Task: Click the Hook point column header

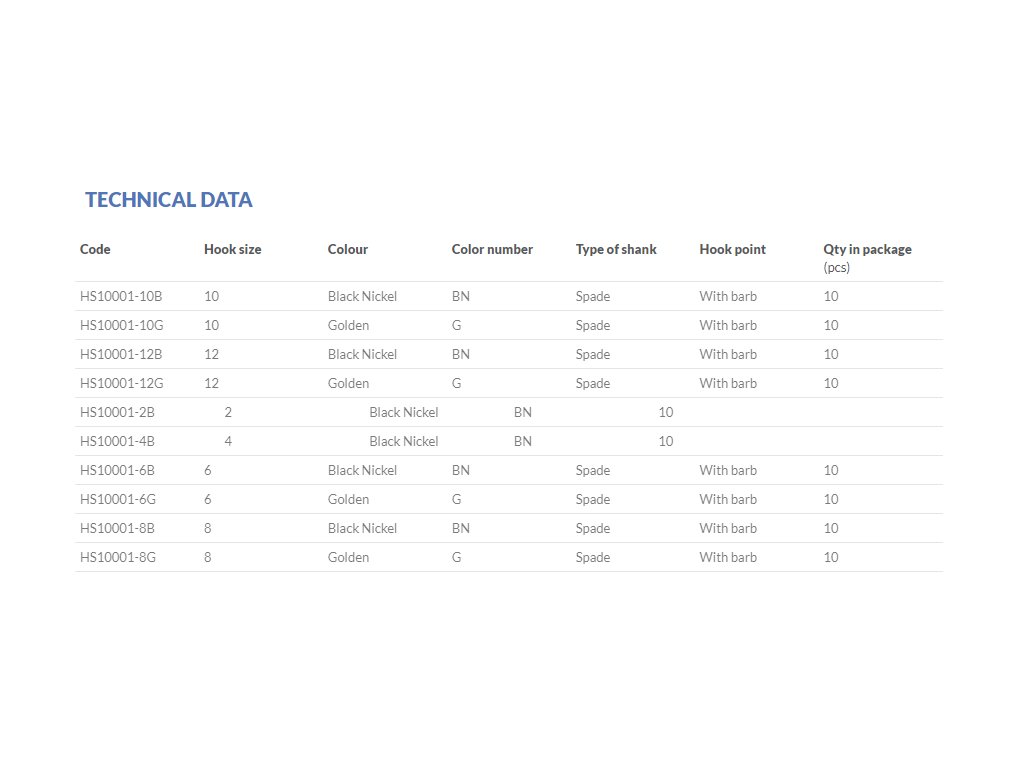Action: coord(733,249)
